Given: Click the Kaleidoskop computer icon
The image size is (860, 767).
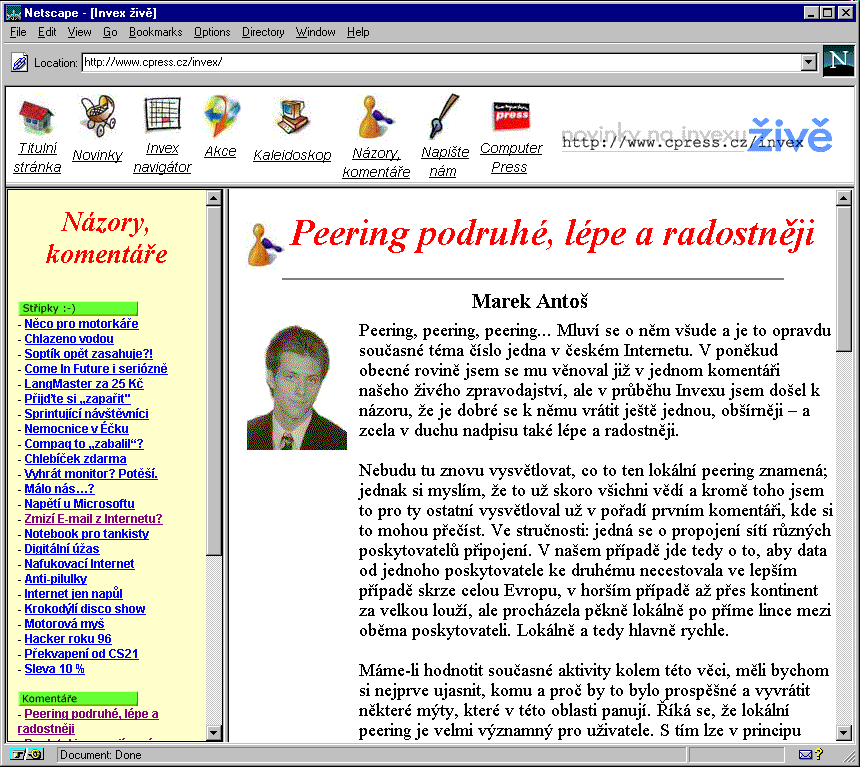Looking at the screenshot, I should [292, 116].
